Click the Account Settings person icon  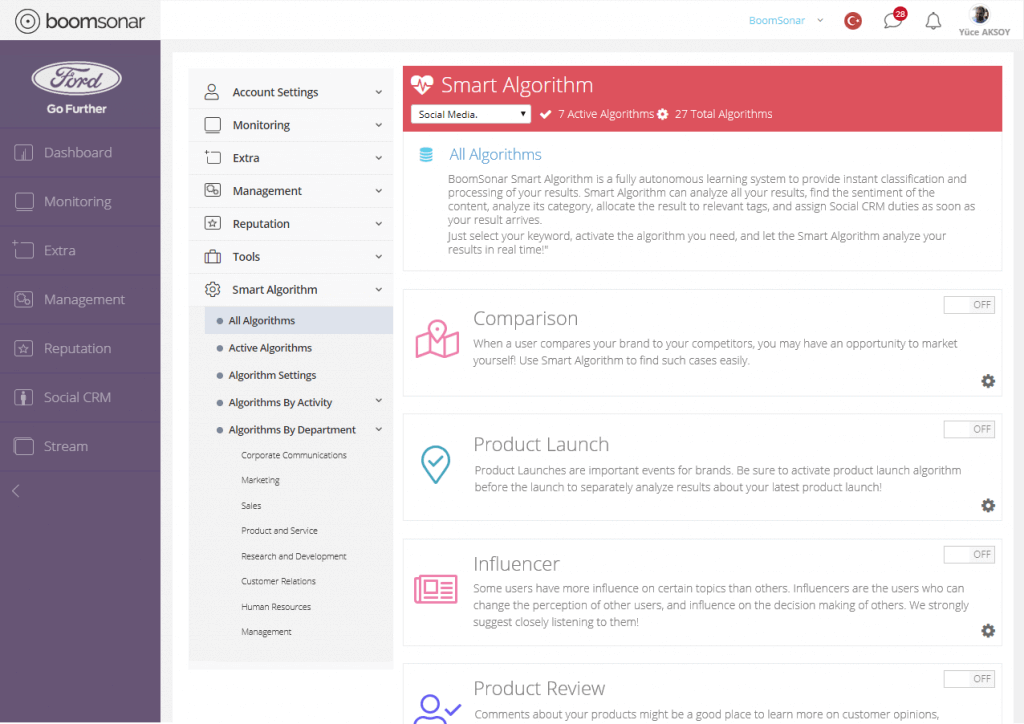pos(212,92)
